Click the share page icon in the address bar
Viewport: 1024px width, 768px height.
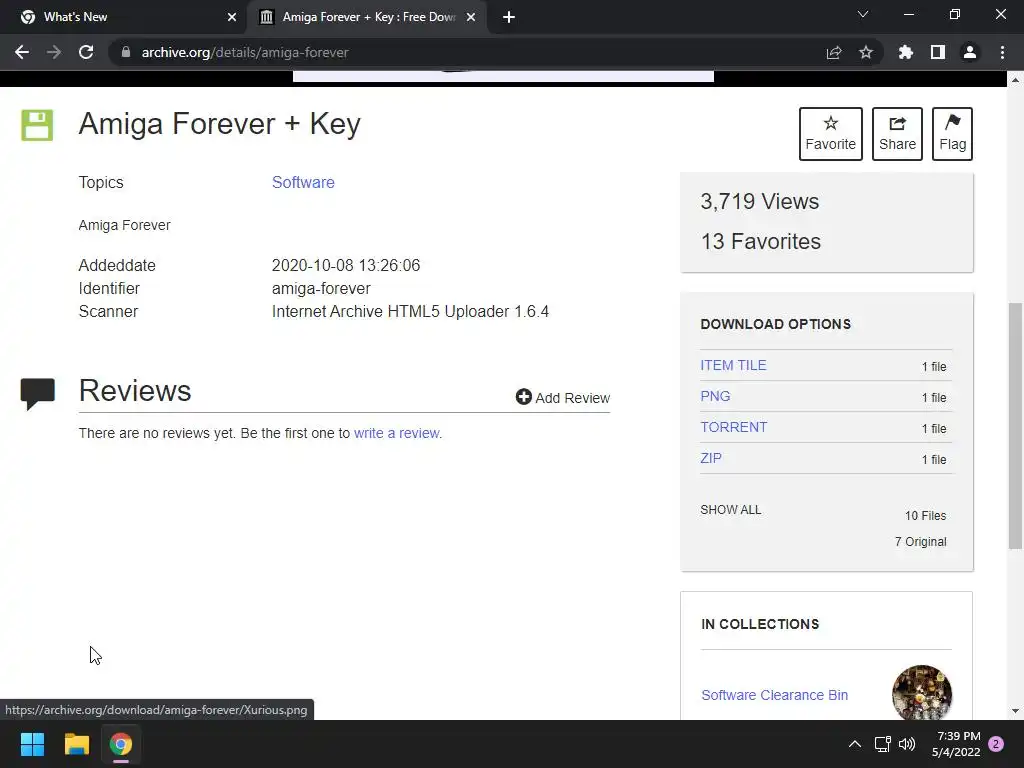coord(834,52)
